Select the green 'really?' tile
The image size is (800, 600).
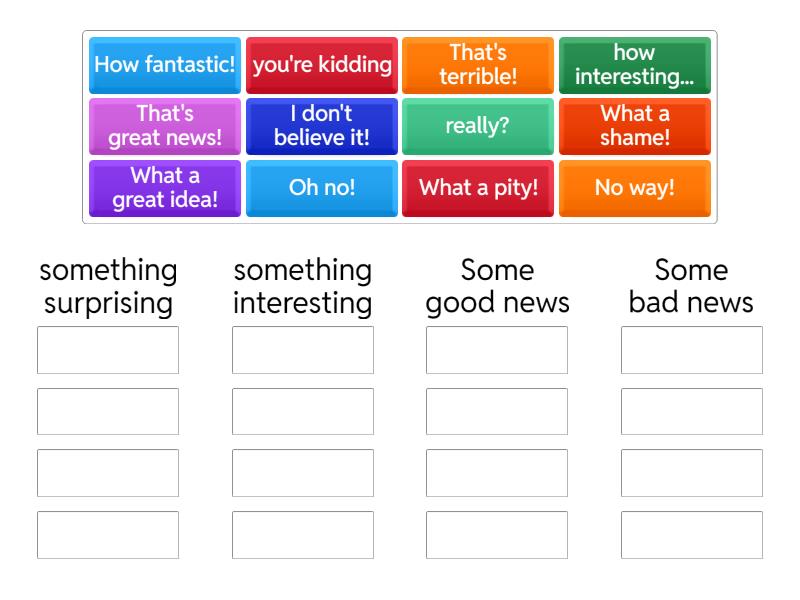pyautogui.click(x=478, y=126)
